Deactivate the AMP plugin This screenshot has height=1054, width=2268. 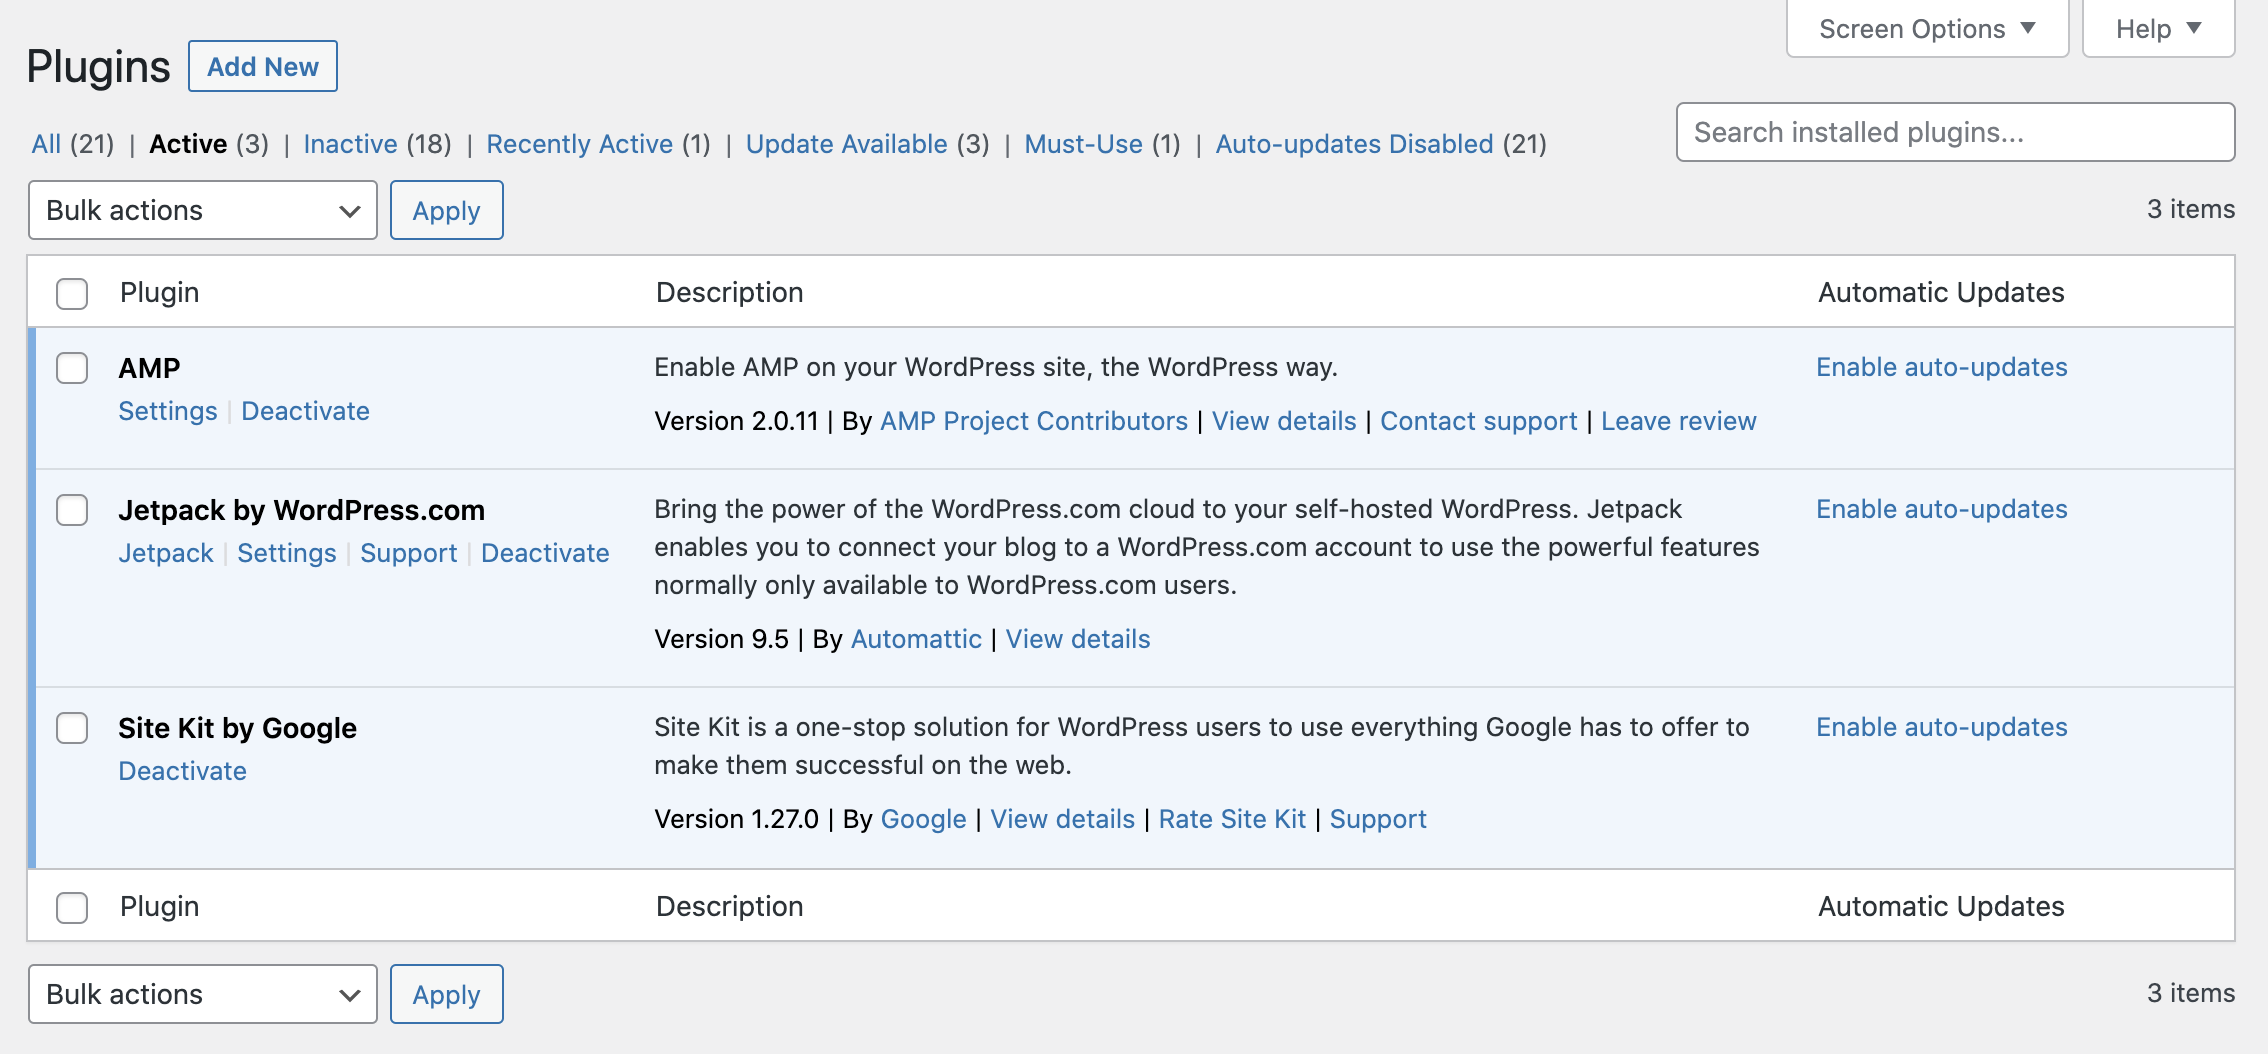(x=305, y=411)
